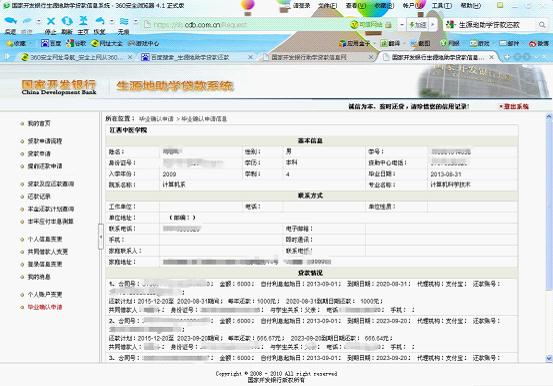Open address bar history dropdown
Viewport: 553px width, 386px height.
pyautogui.click(x=401, y=25)
